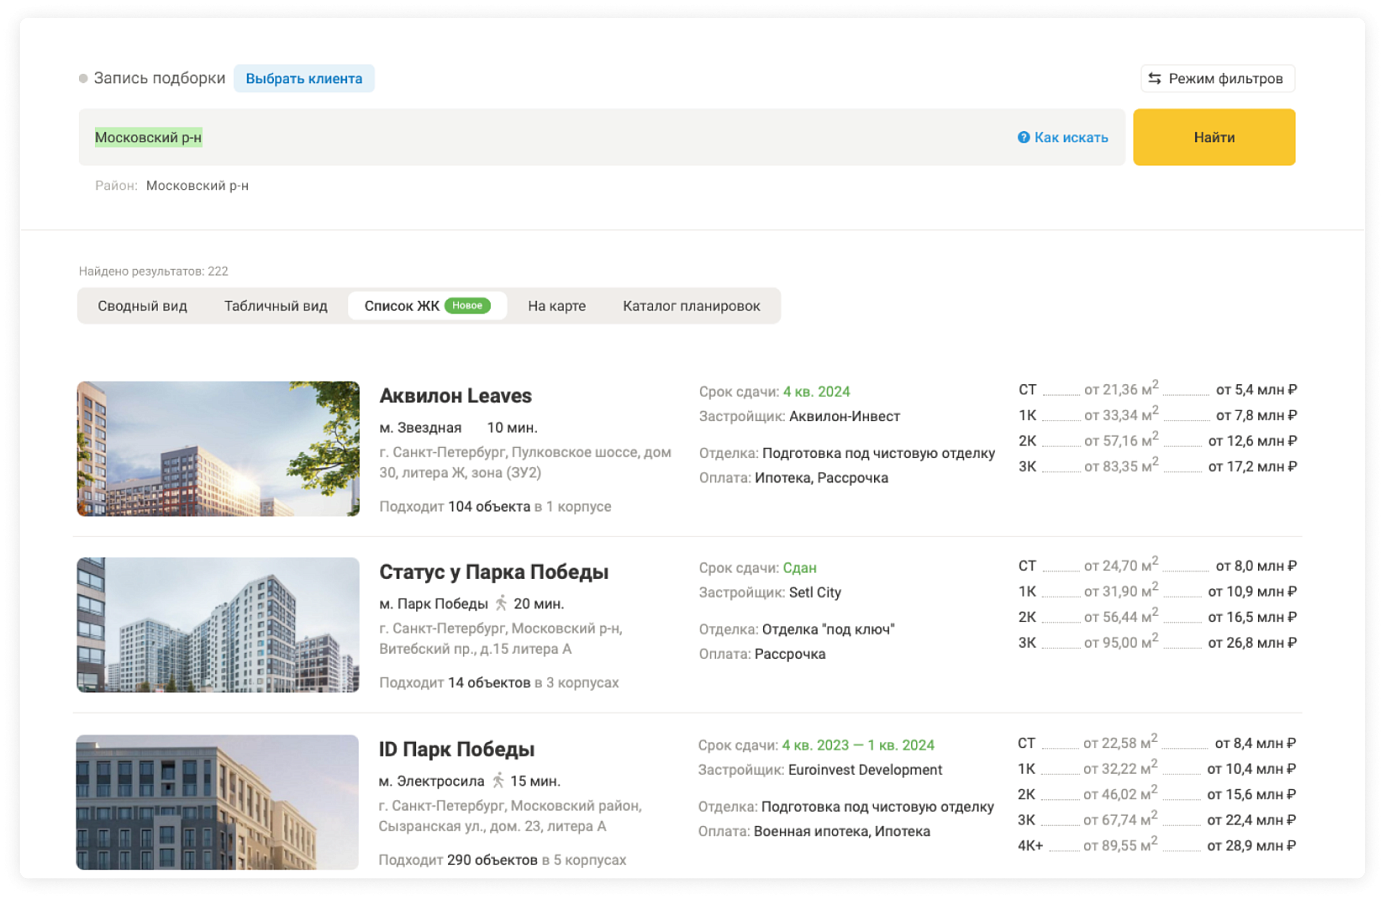Click Выбрать клиента button
The width and height of the screenshot is (1385, 900).
click(304, 78)
